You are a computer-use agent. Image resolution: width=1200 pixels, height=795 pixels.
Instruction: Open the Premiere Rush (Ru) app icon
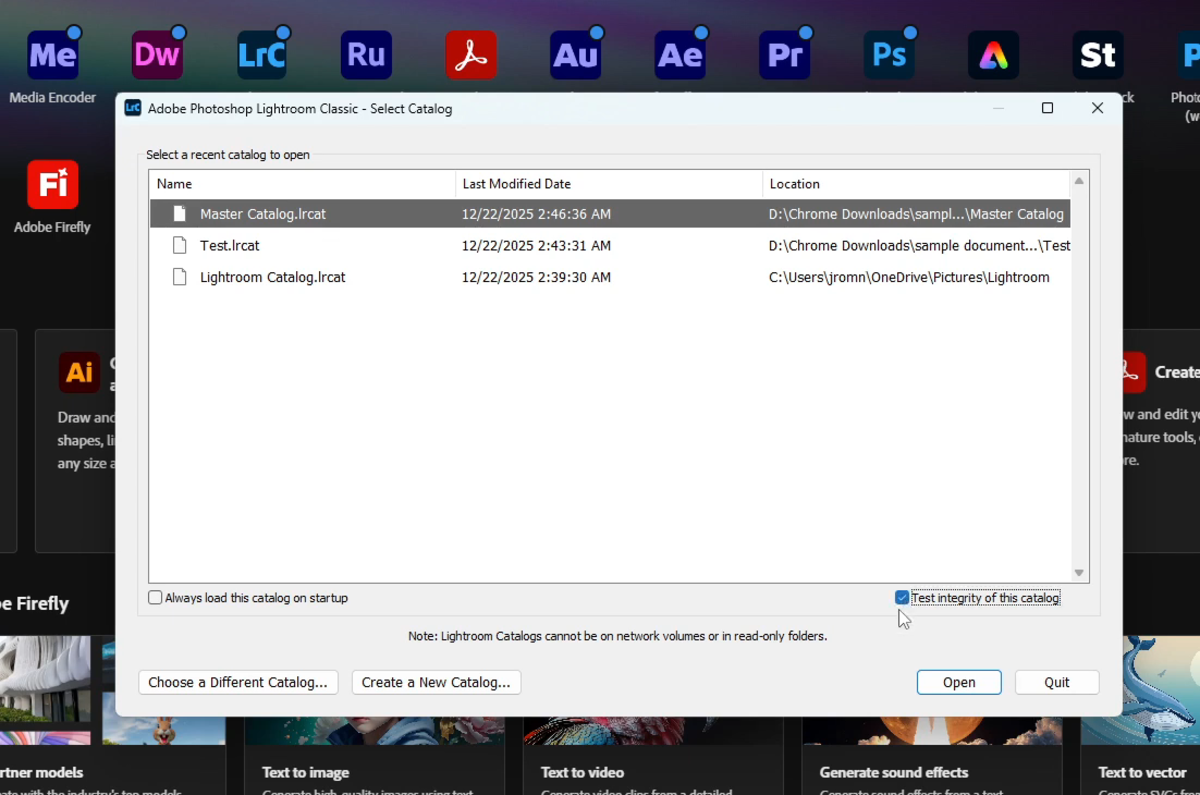(366, 55)
